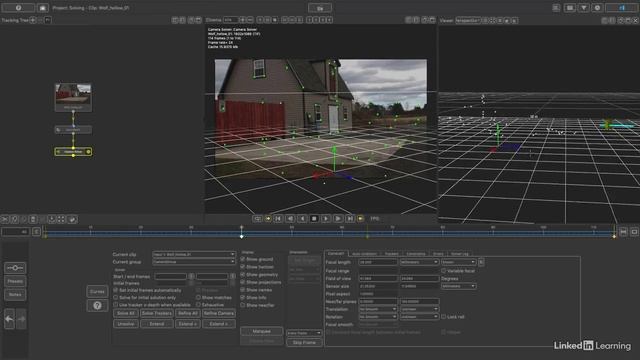640x360 pixels.
Task: Enable Variable focal checkbox
Action: point(443,271)
